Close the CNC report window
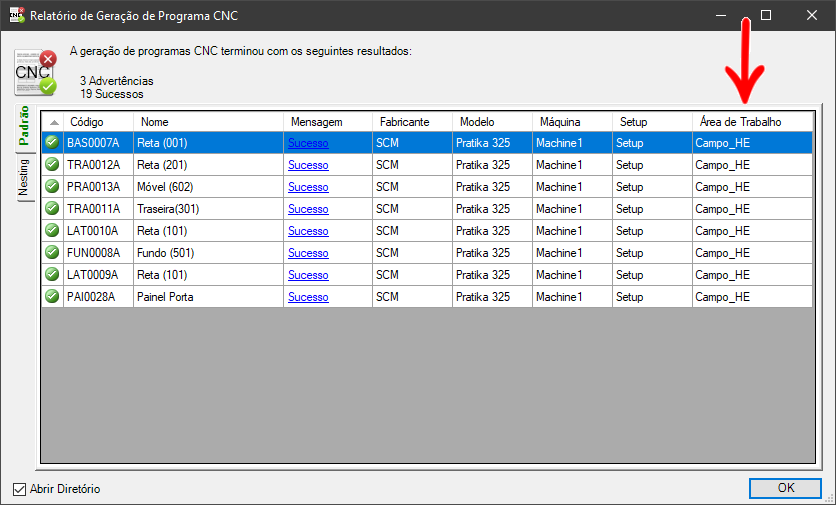The height and width of the screenshot is (505, 836). [x=811, y=15]
